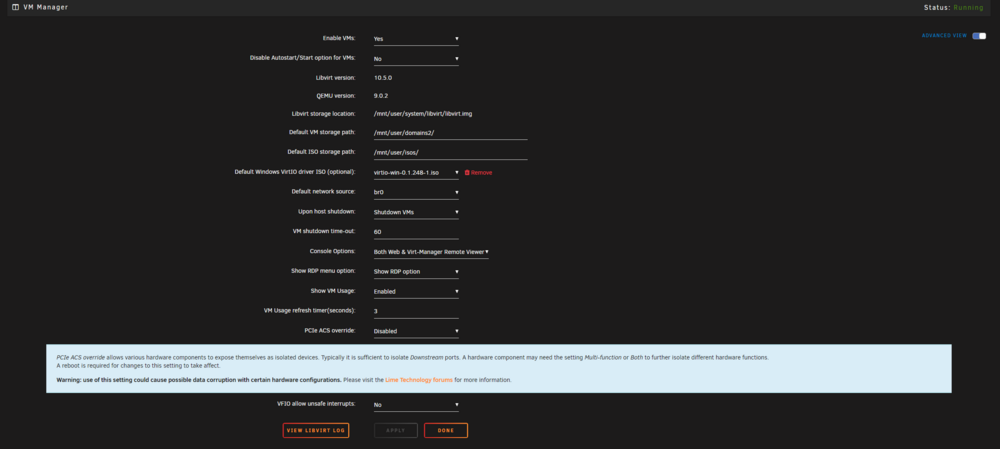Click the Done button
Screen dimensions: 1000x449
pyautogui.click(x=446, y=431)
